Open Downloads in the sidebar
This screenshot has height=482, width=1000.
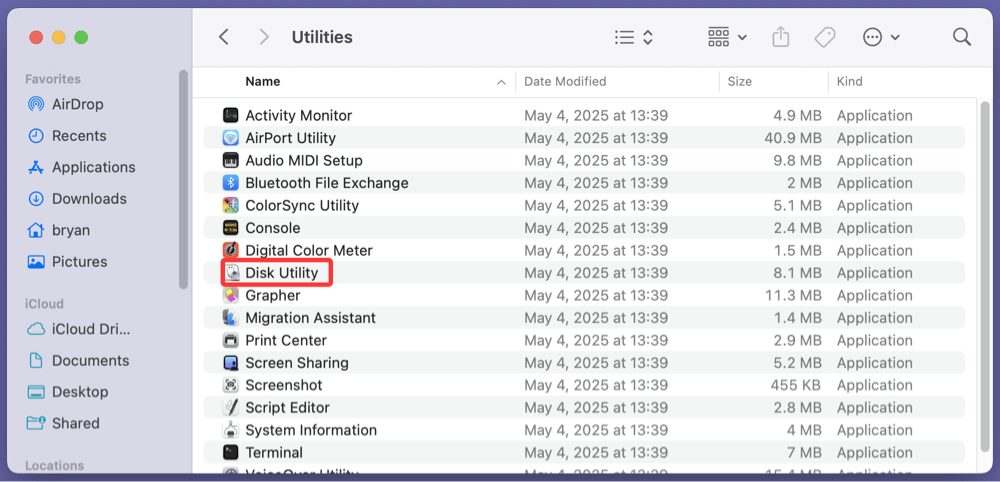77,199
